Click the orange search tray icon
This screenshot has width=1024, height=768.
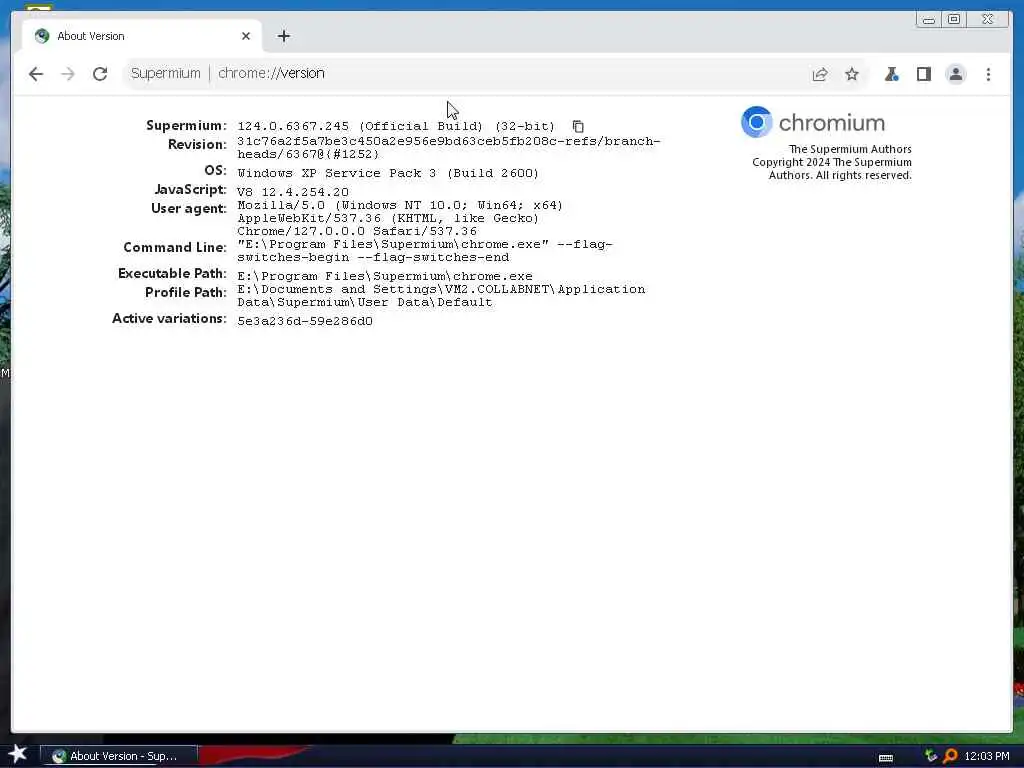click(x=950, y=756)
